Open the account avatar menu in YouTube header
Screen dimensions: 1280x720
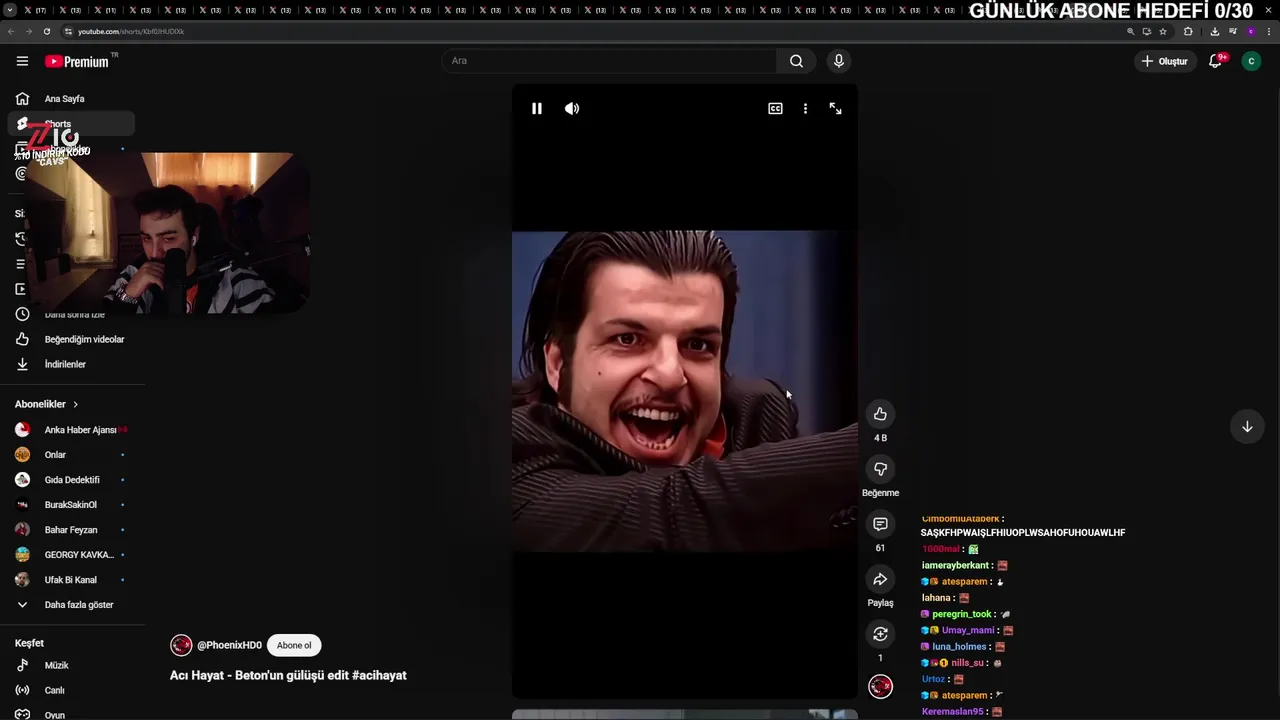[1251, 61]
